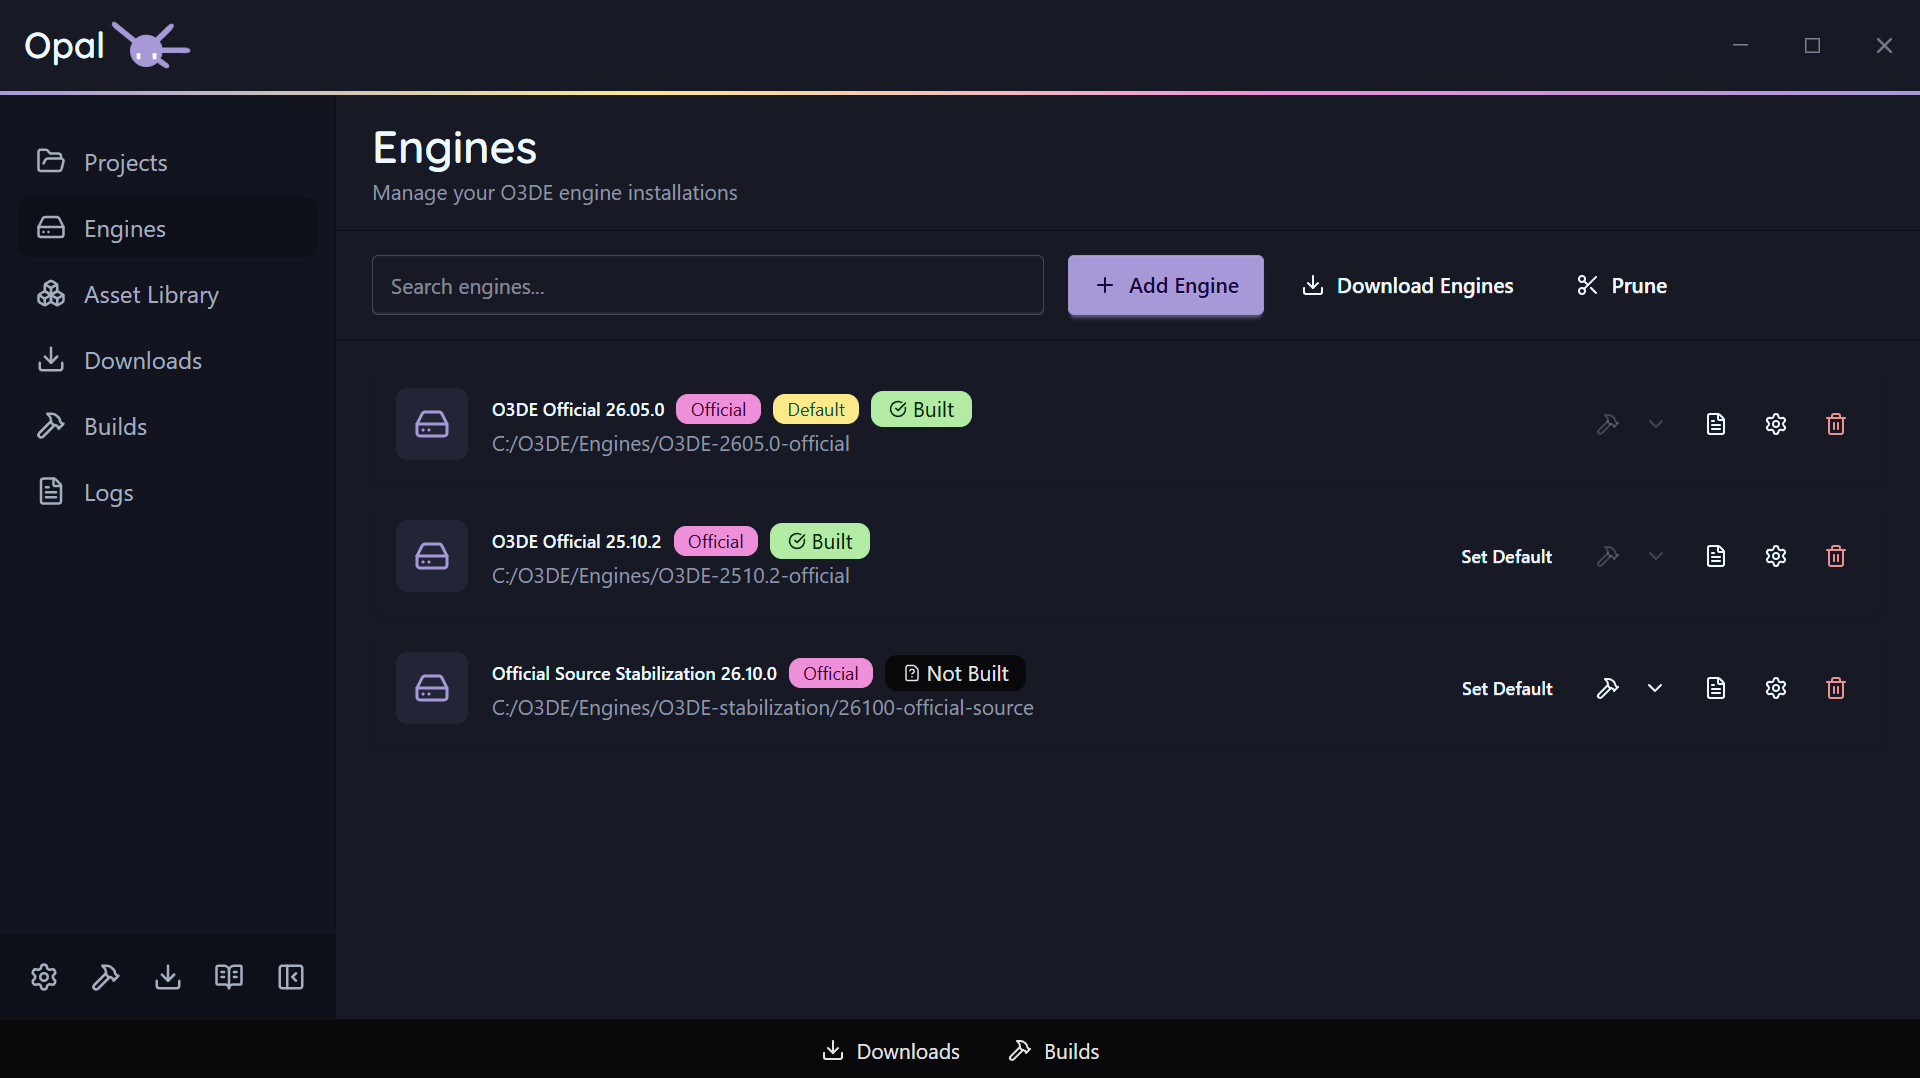Click the hammer icon for O3DE Official 25.10.2
Screen dimensions: 1920x1078
click(1608, 556)
